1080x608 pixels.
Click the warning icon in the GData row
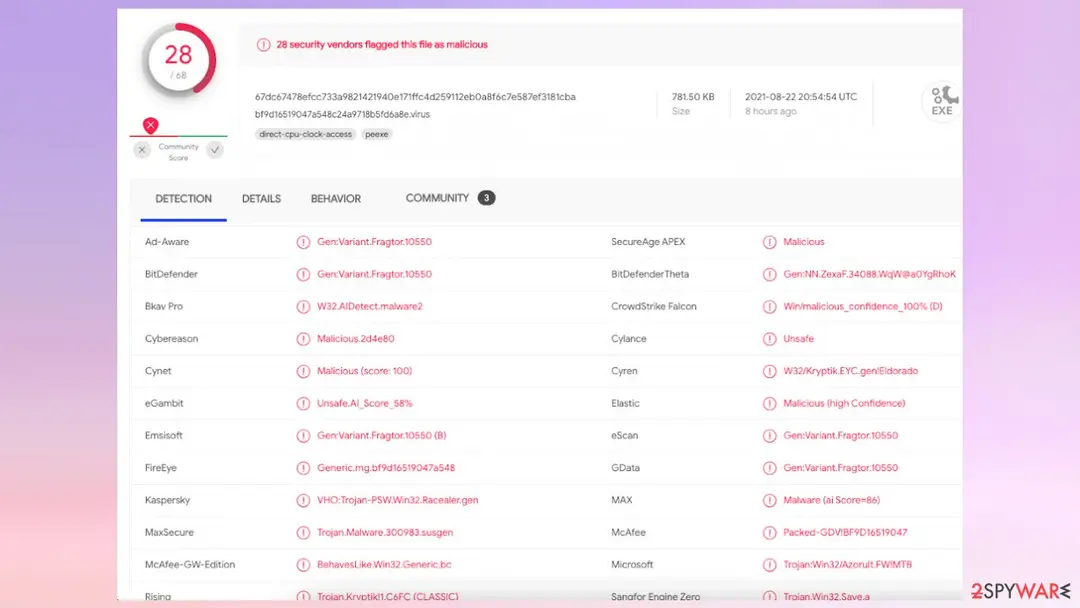(x=769, y=468)
